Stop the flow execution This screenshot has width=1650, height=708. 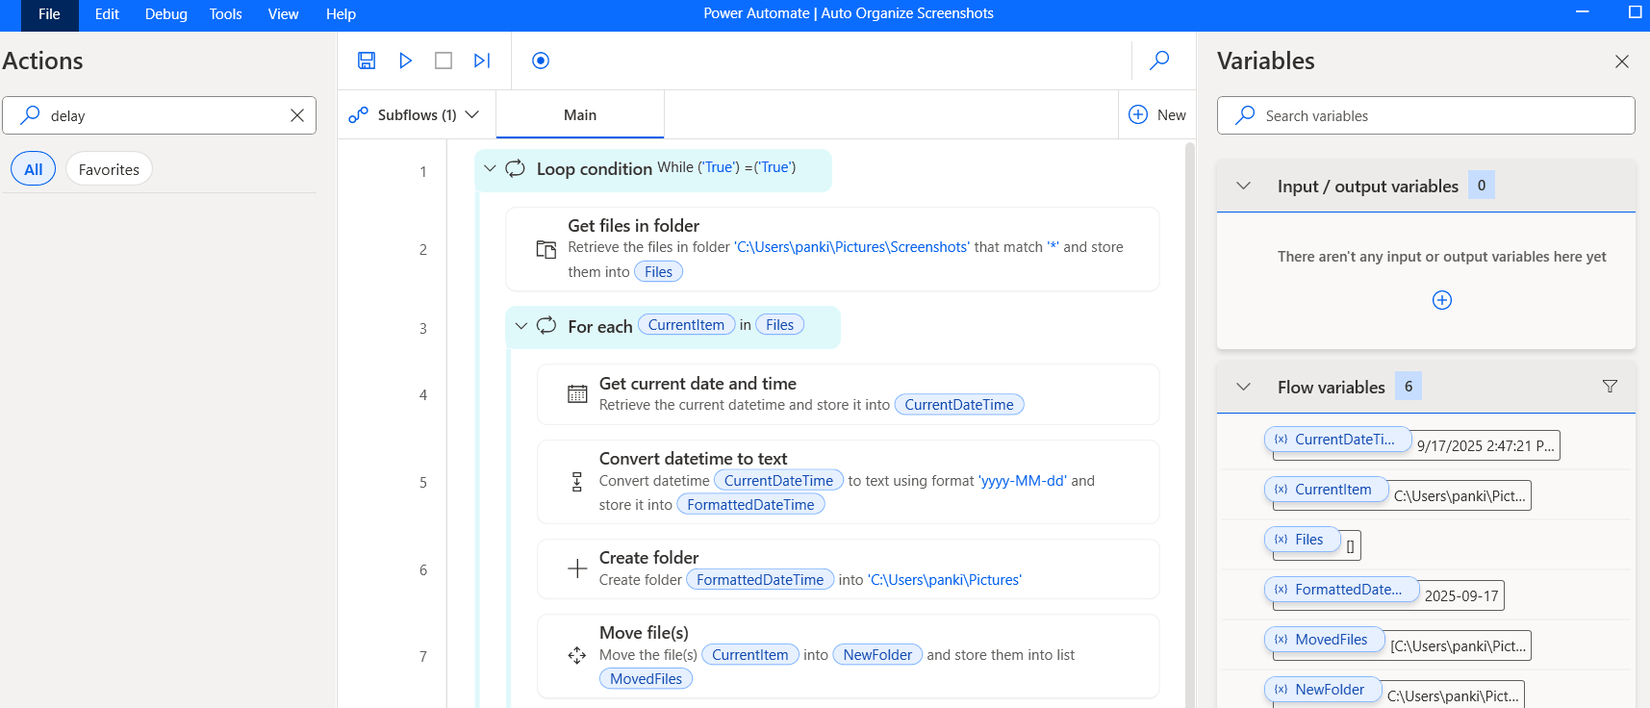(x=443, y=61)
